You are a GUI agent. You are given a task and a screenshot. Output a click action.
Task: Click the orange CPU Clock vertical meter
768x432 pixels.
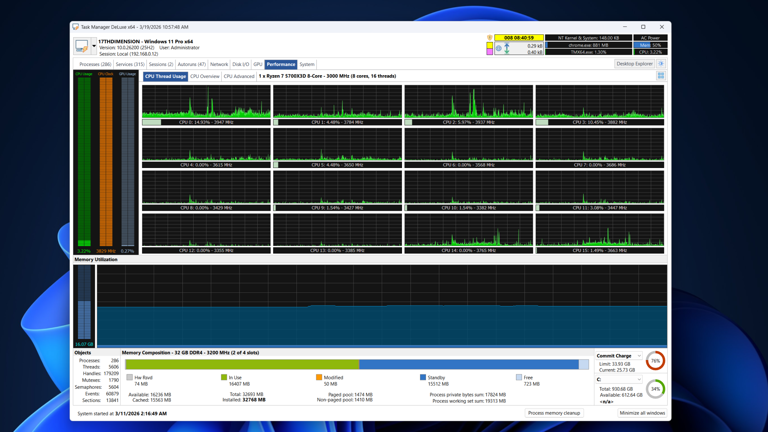click(x=106, y=162)
